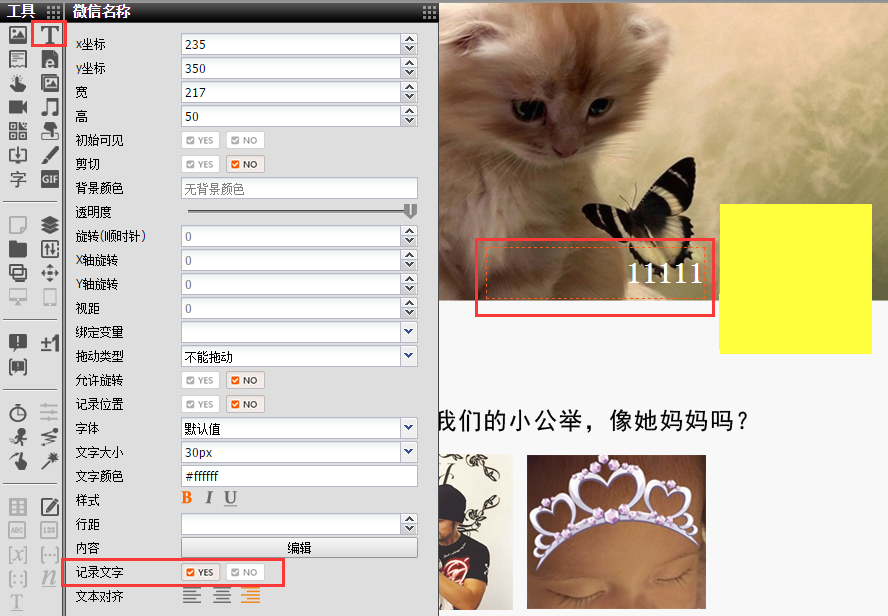This screenshot has width=888, height=616.
Task: Set 记录位置 to YES
Action: [200, 404]
